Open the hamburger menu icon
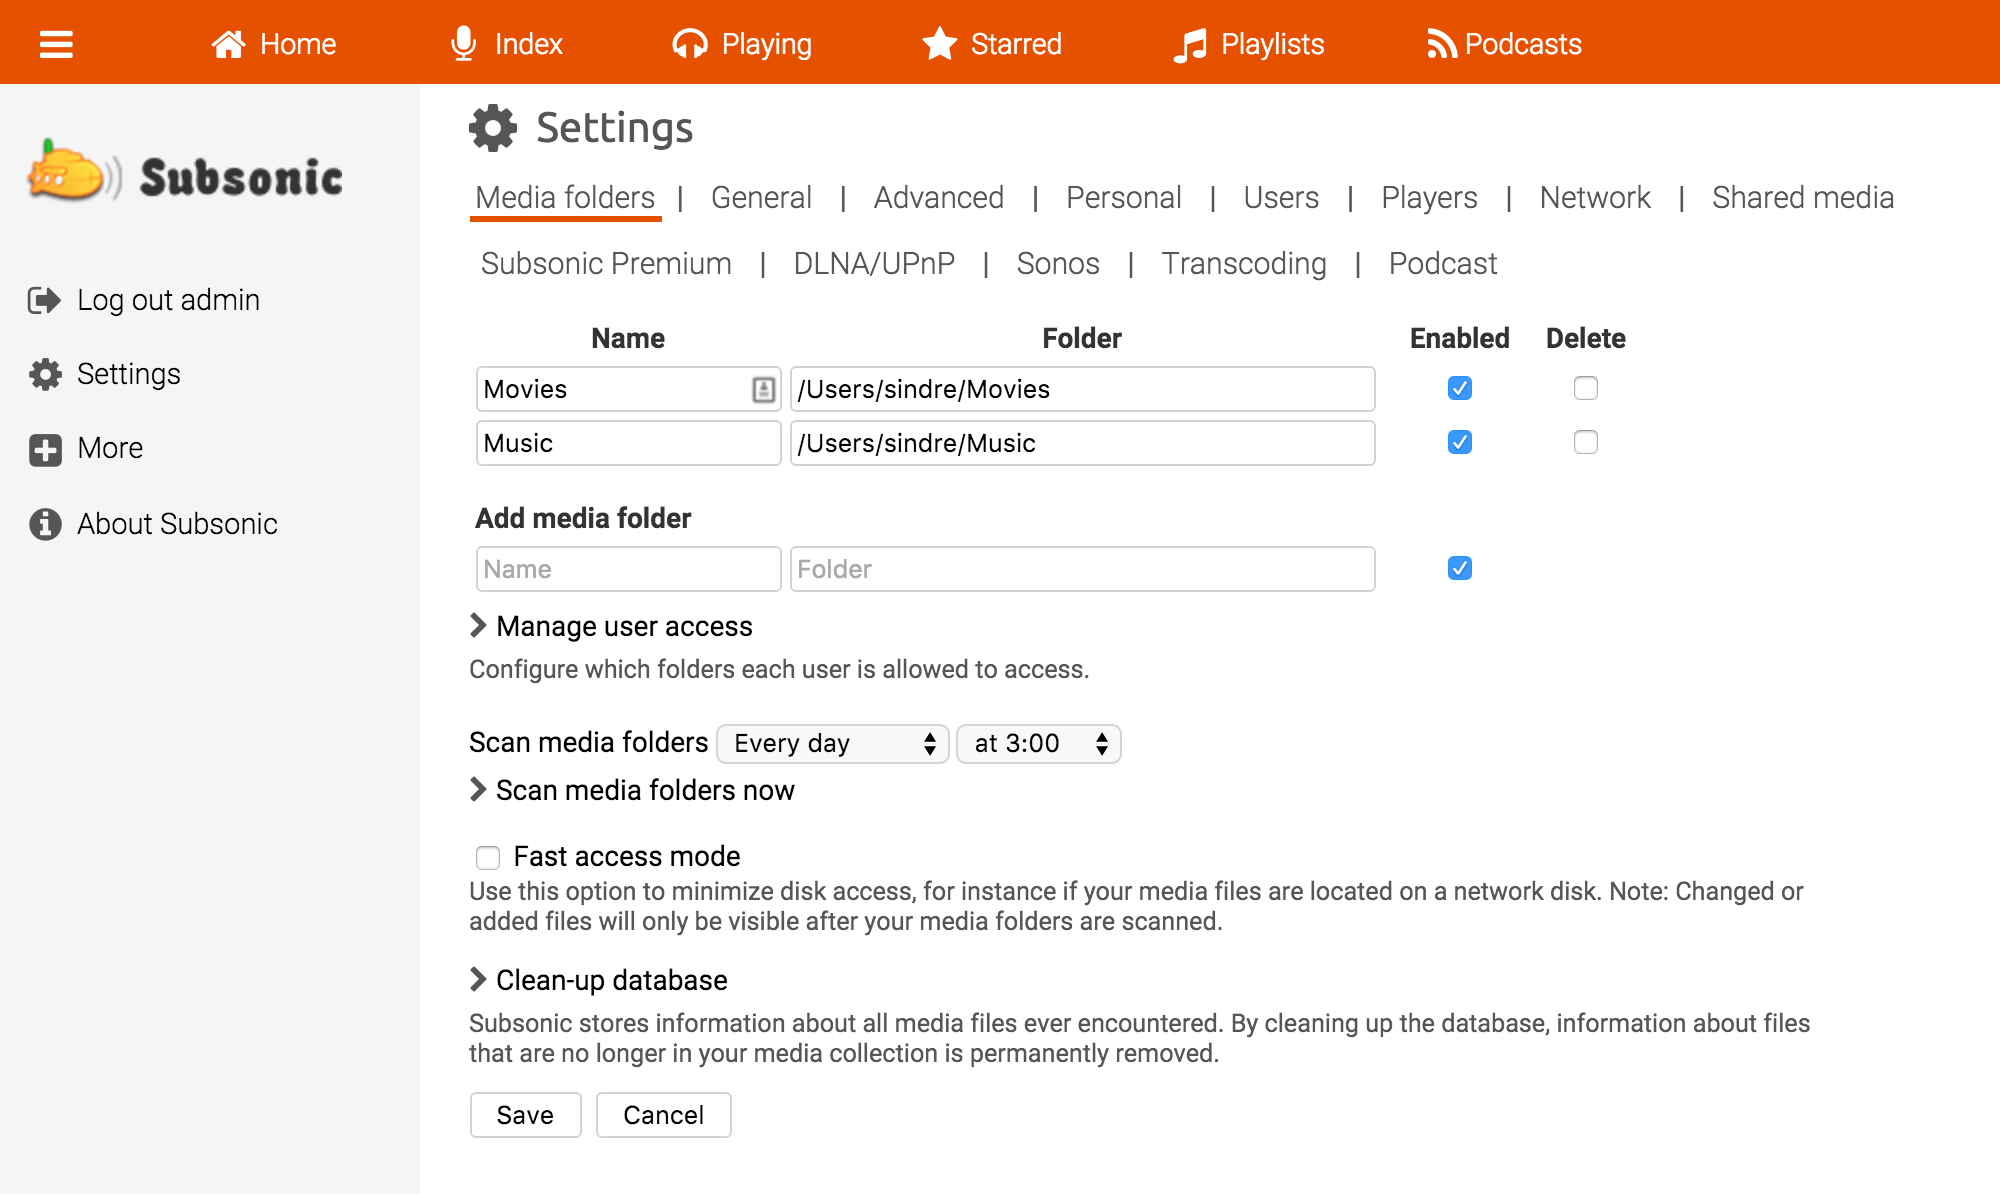This screenshot has width=2000, height=1194. [x=56, y=44]
